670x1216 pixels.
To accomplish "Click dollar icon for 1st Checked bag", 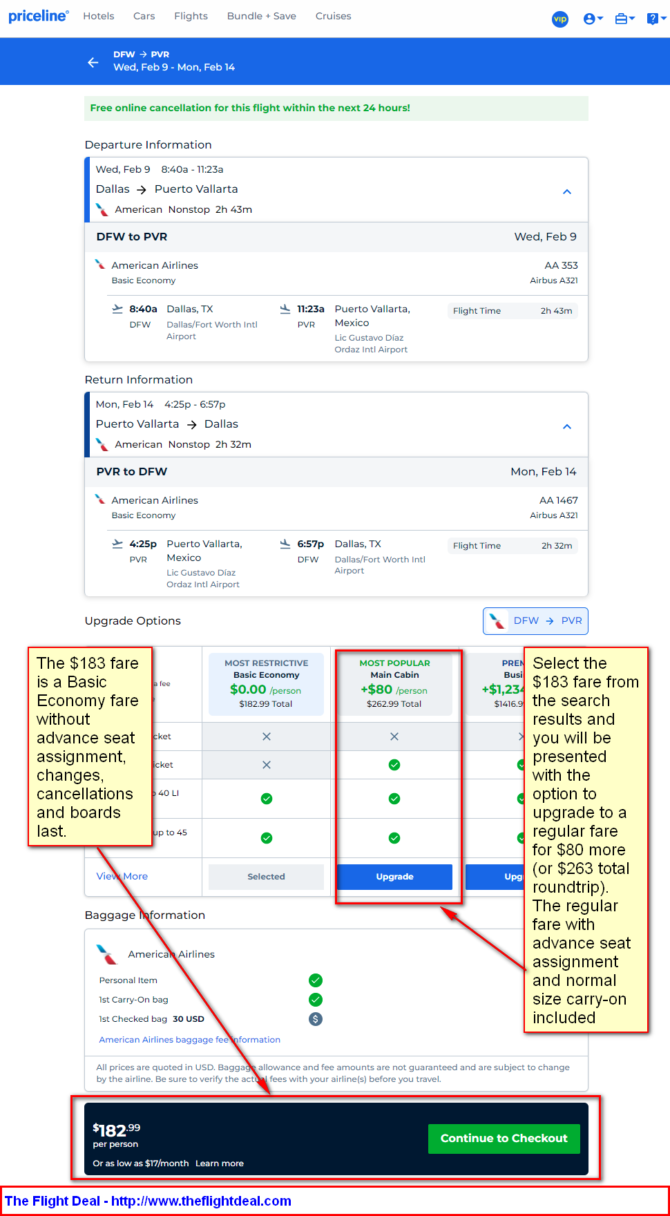I will click(x=316, y=1019).
